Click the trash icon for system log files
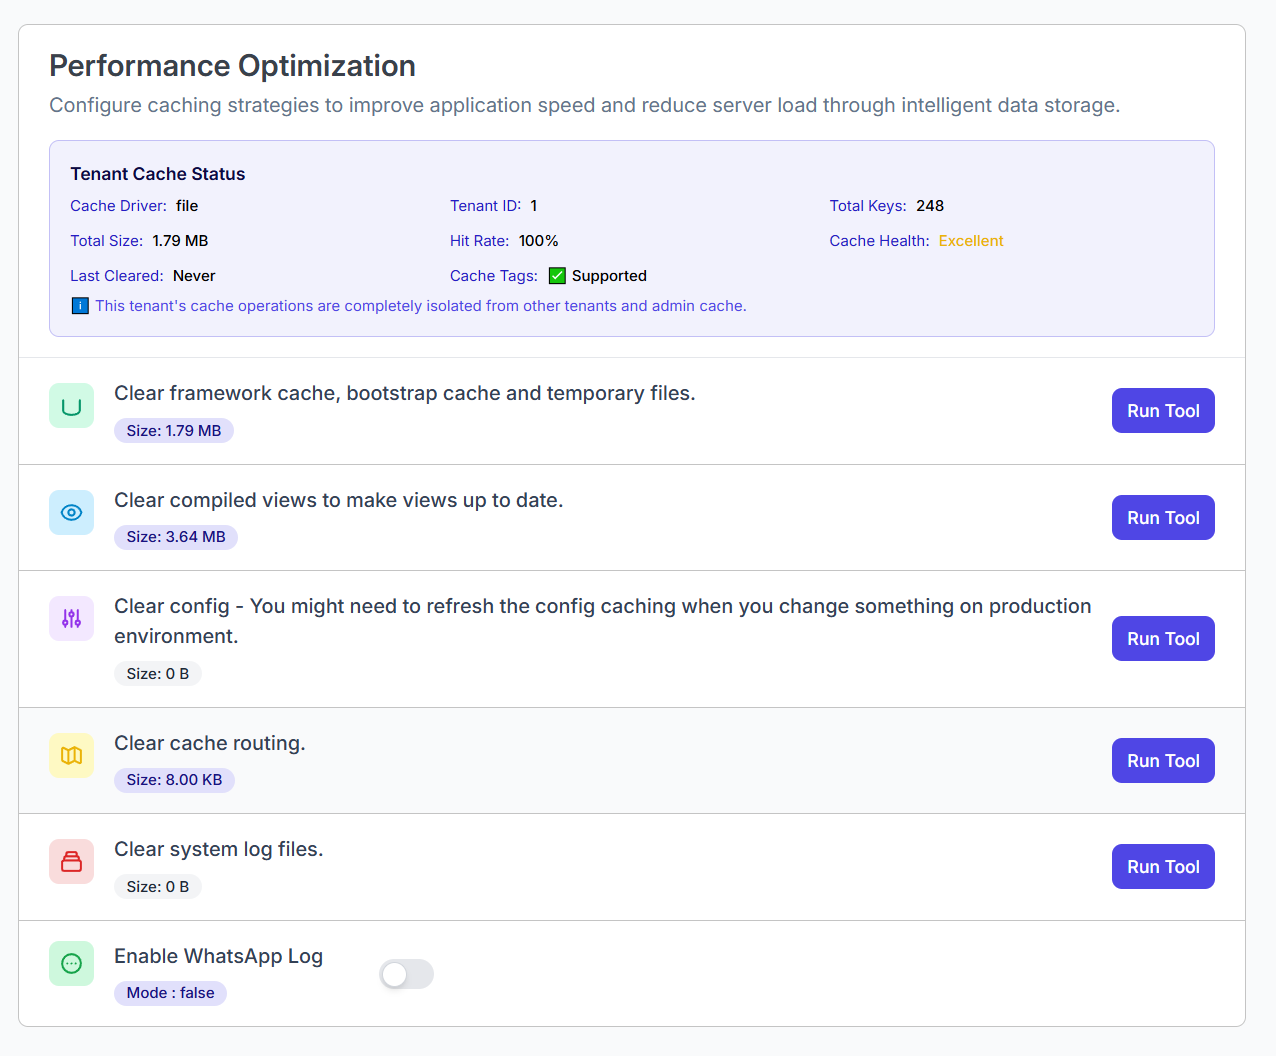Viewport: 1276px width, 1056px height. click(71, 861)
